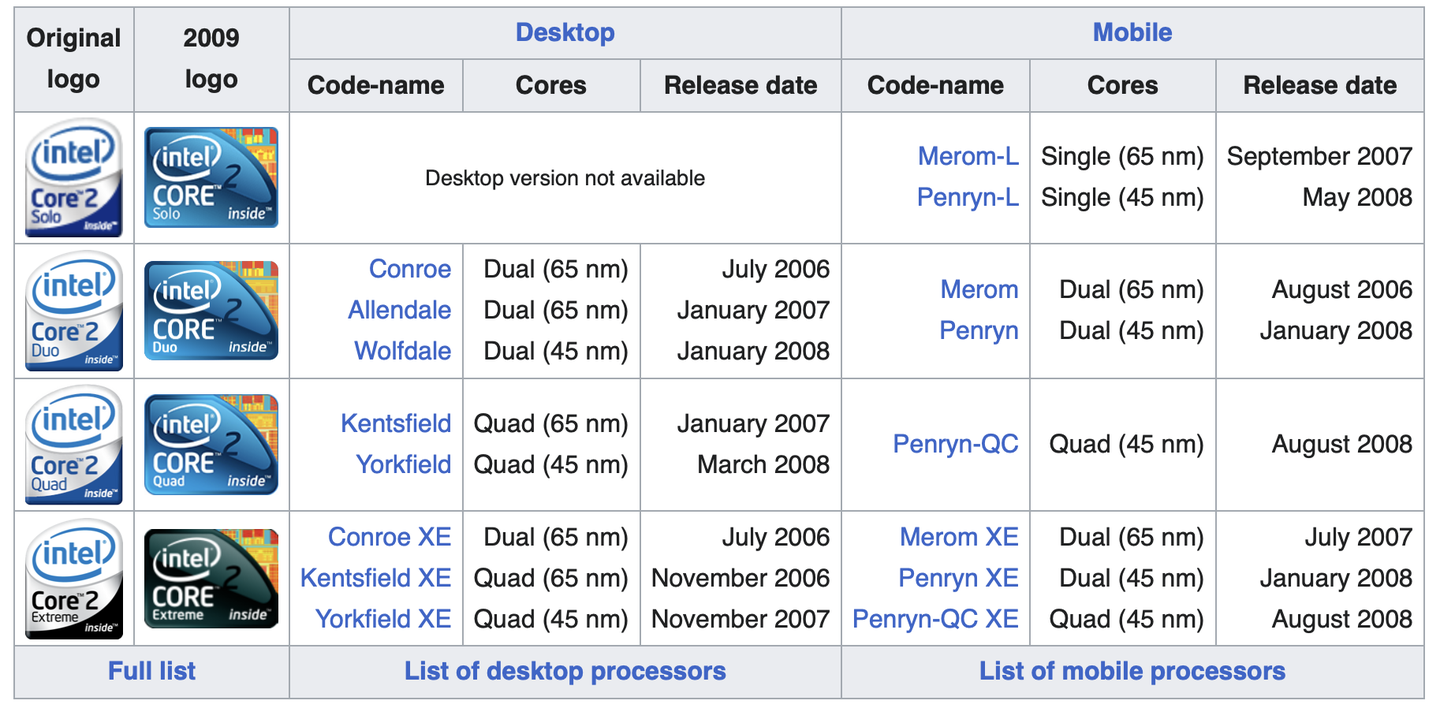Open the Allendale processor link
Viewport: 1440px width, 708px height.
pos(400,310)
